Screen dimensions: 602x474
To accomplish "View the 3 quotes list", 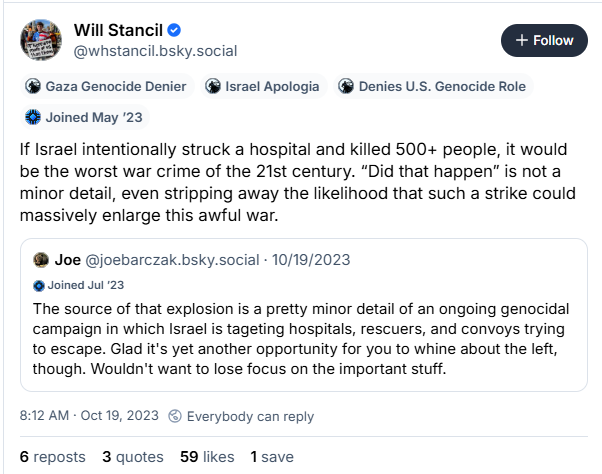I will click(x=133, y=457).
